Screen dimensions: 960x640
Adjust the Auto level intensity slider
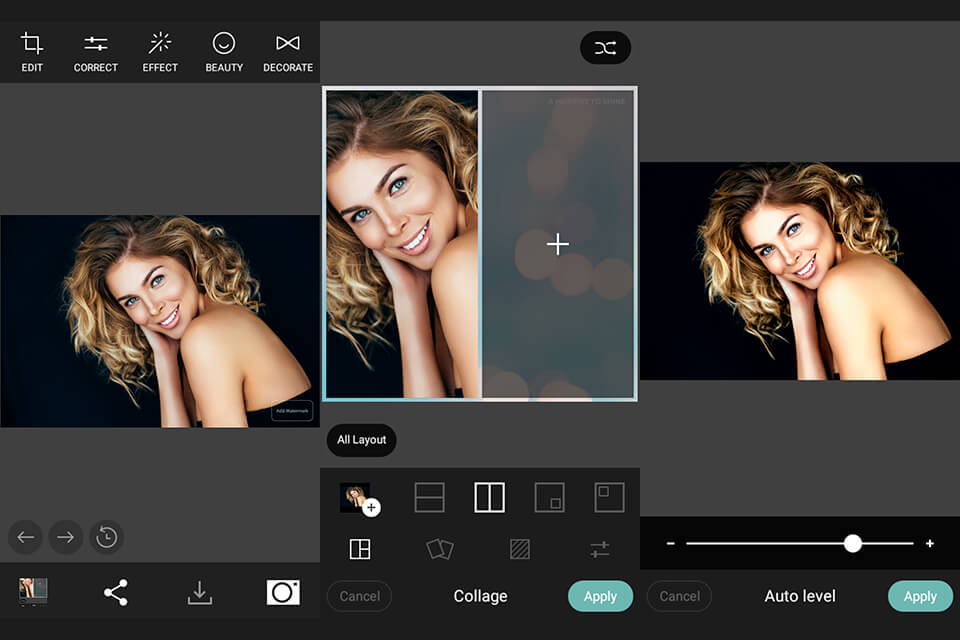point(852,543)
